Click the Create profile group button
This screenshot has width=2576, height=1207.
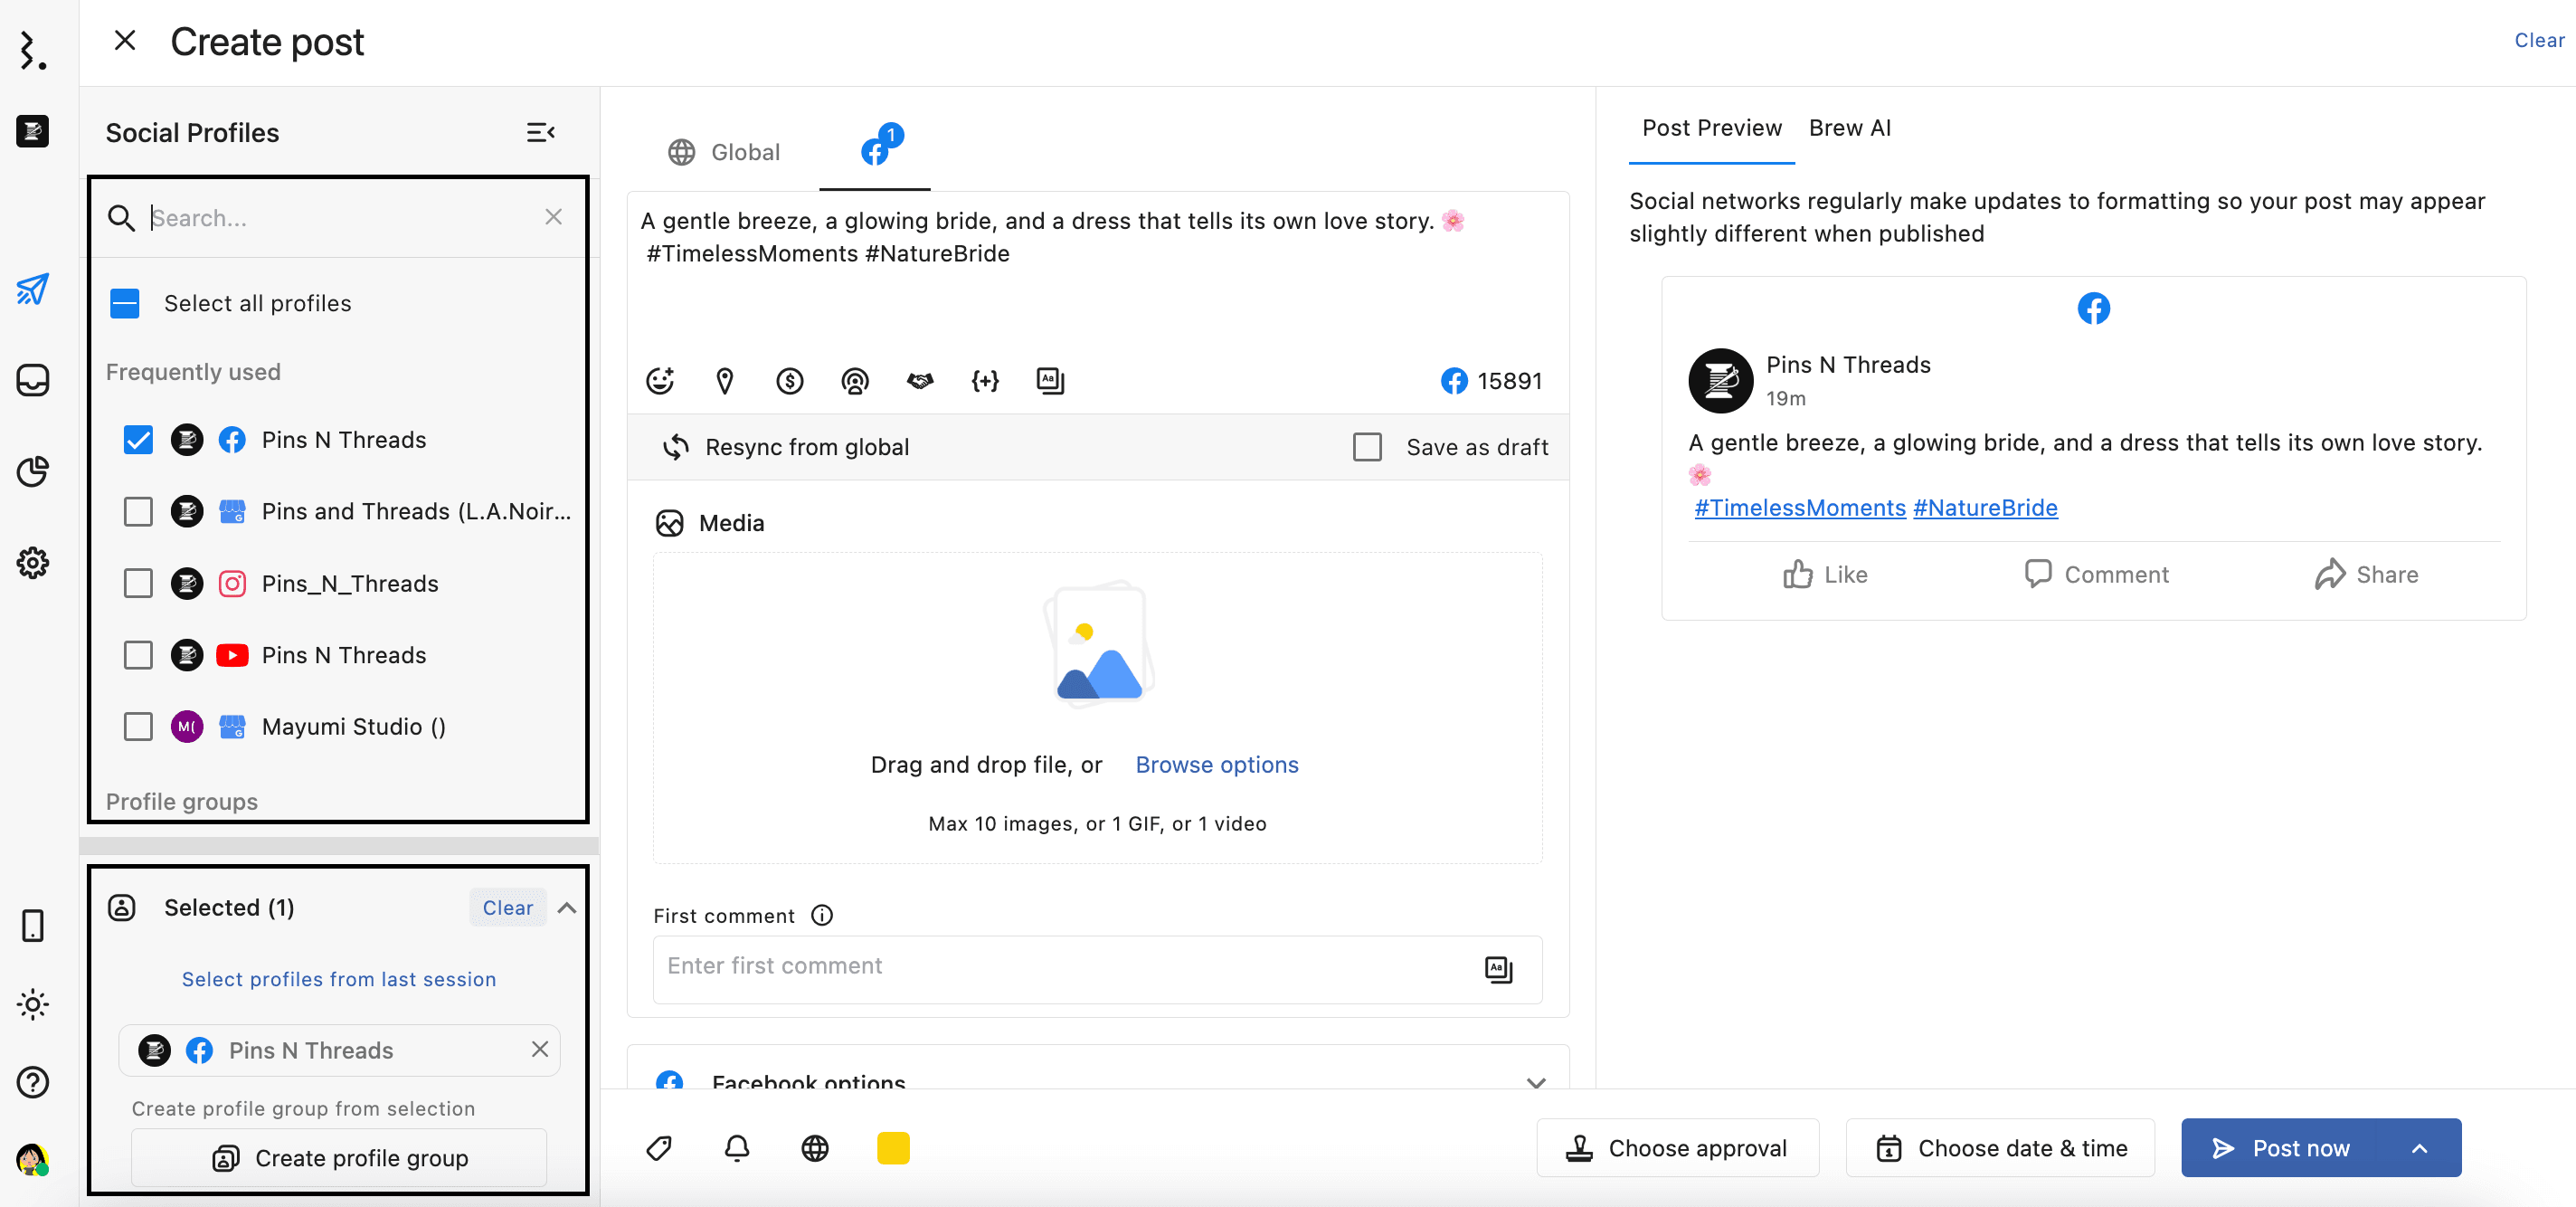pyautogui.click(x=339, y=1158)
